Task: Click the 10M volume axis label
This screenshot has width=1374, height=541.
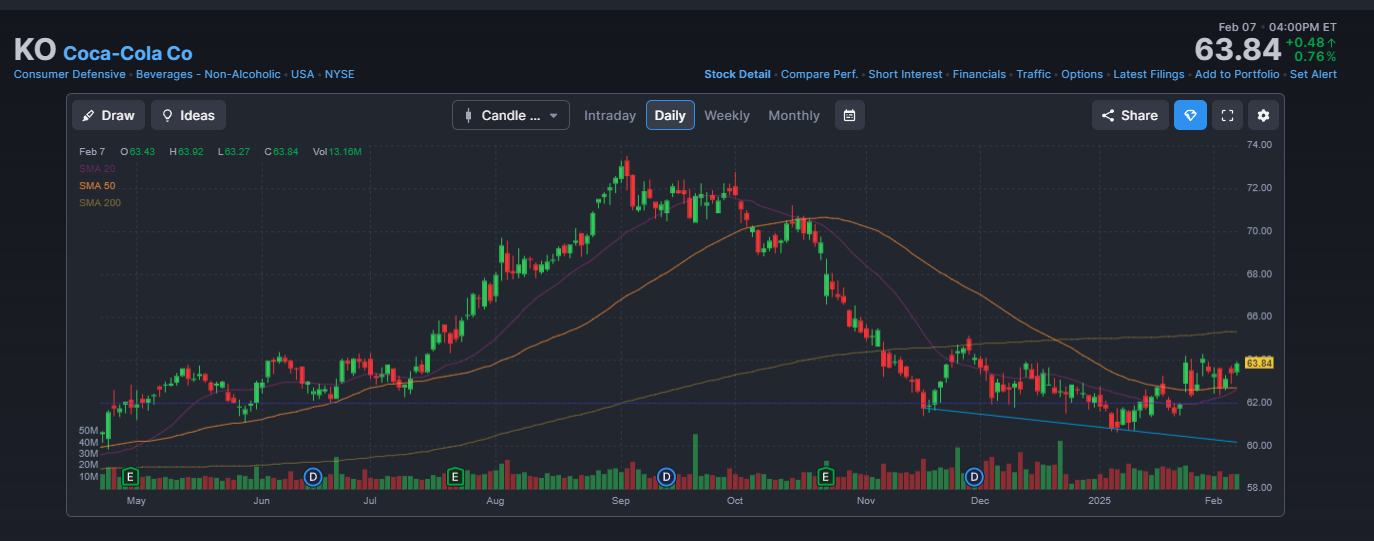Action: click(x=88, y=476)
